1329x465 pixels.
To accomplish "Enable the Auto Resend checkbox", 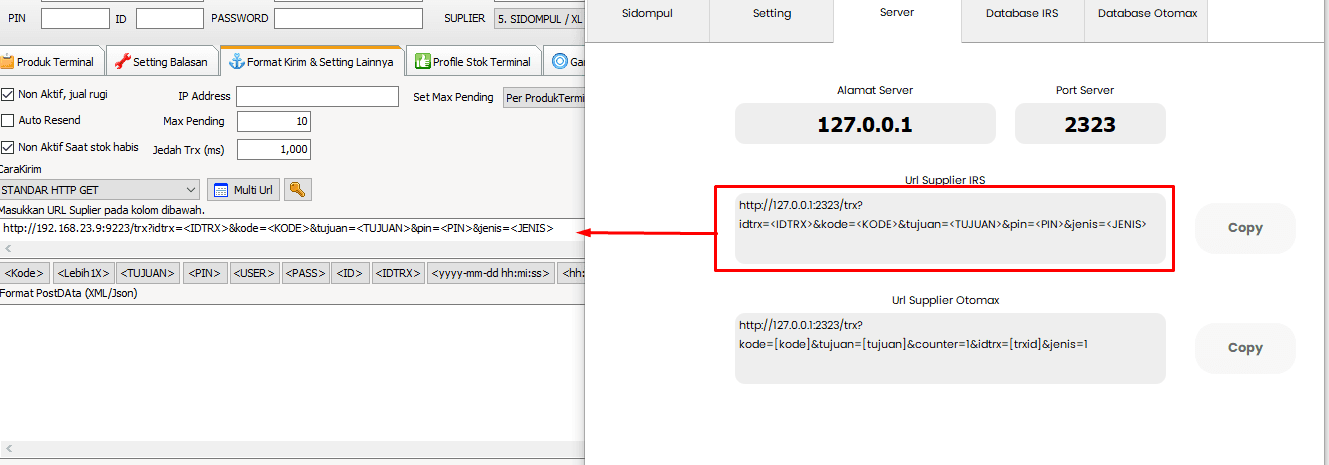I will click(x=8, y=120).
